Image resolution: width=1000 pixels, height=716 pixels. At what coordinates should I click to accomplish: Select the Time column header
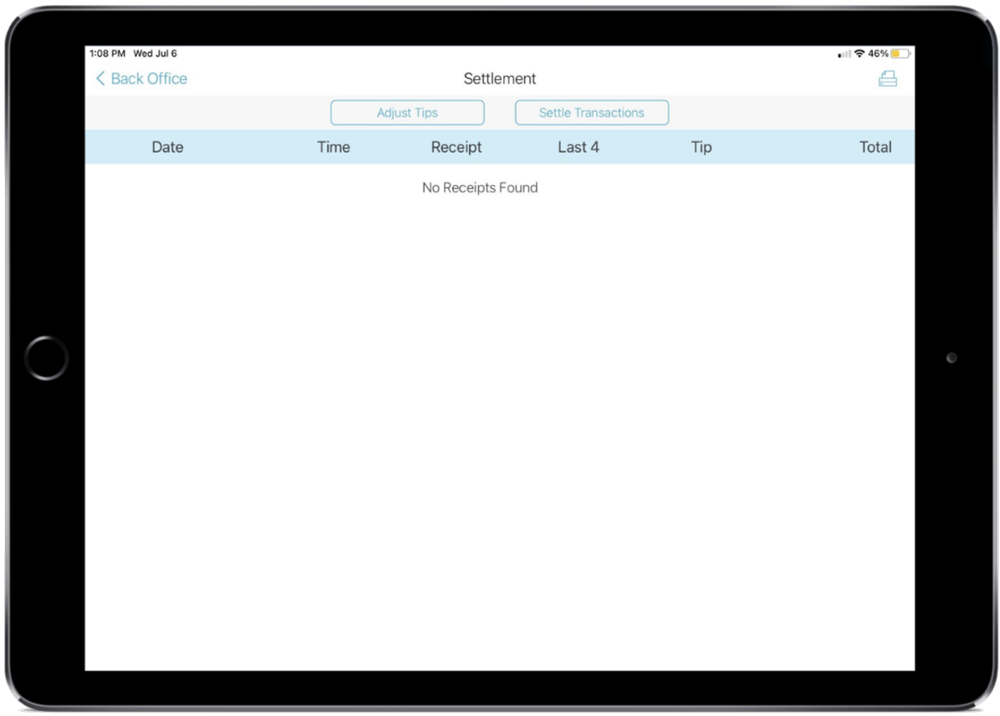pos(333,147)
